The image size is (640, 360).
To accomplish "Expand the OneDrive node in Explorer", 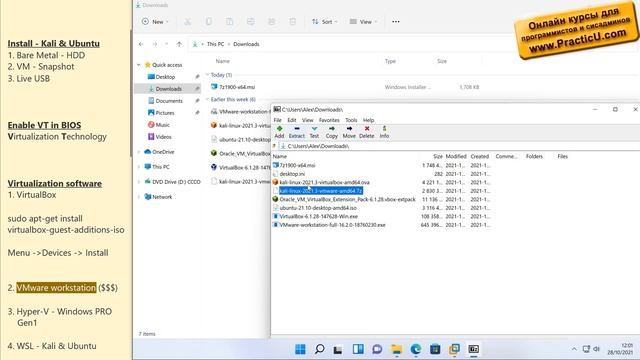I will tap(139, 152).
